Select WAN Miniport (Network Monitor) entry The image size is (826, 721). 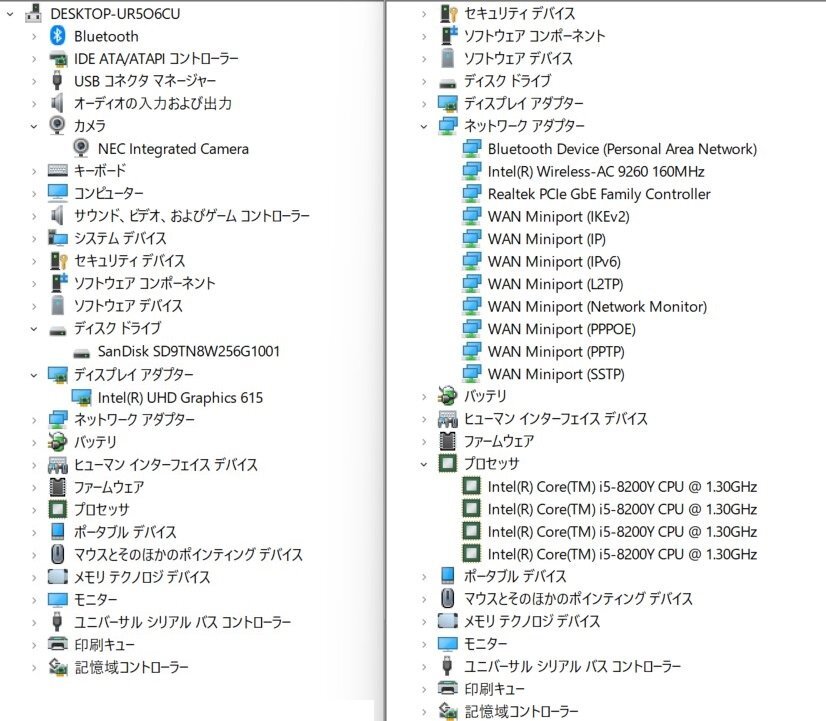coord(597,307)
